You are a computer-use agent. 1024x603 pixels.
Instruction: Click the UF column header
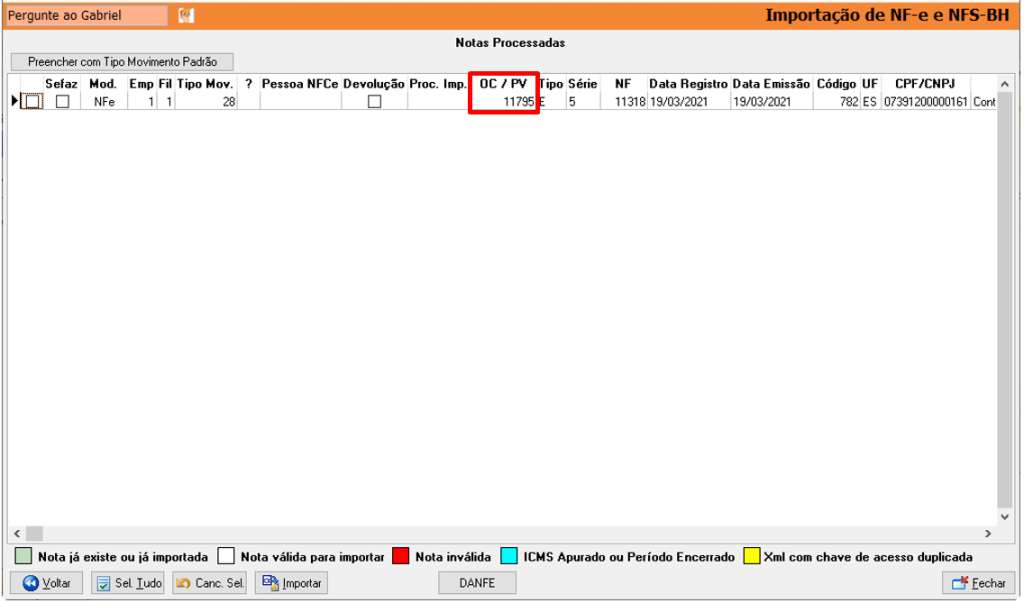tap(870, 84)
